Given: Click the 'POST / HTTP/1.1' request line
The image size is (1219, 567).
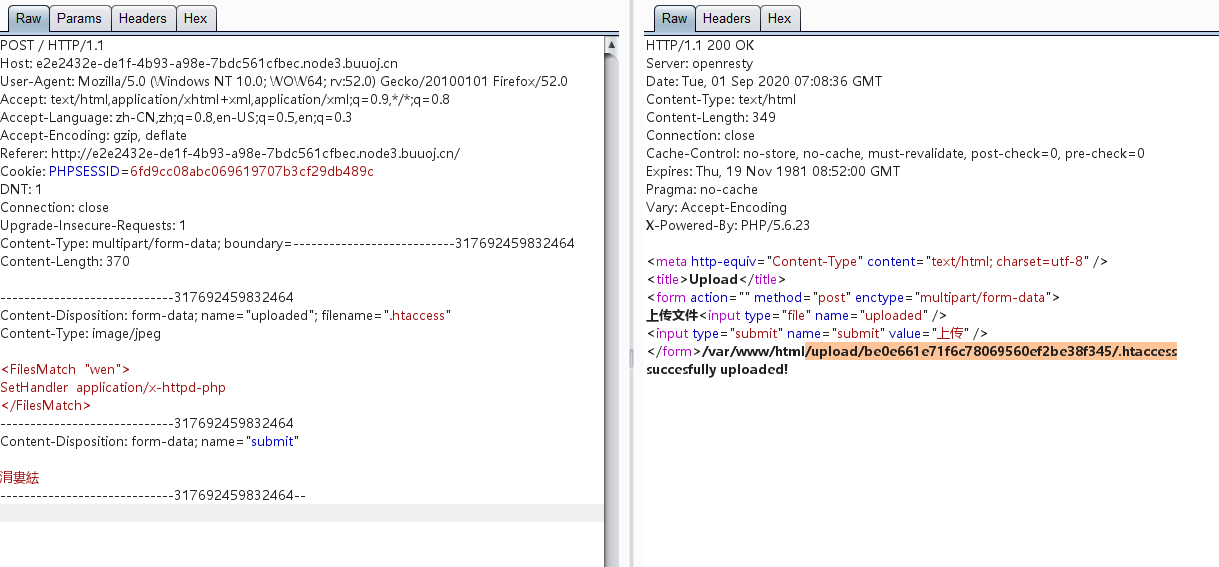Looking at the screenshot, I should click(52, 45).
